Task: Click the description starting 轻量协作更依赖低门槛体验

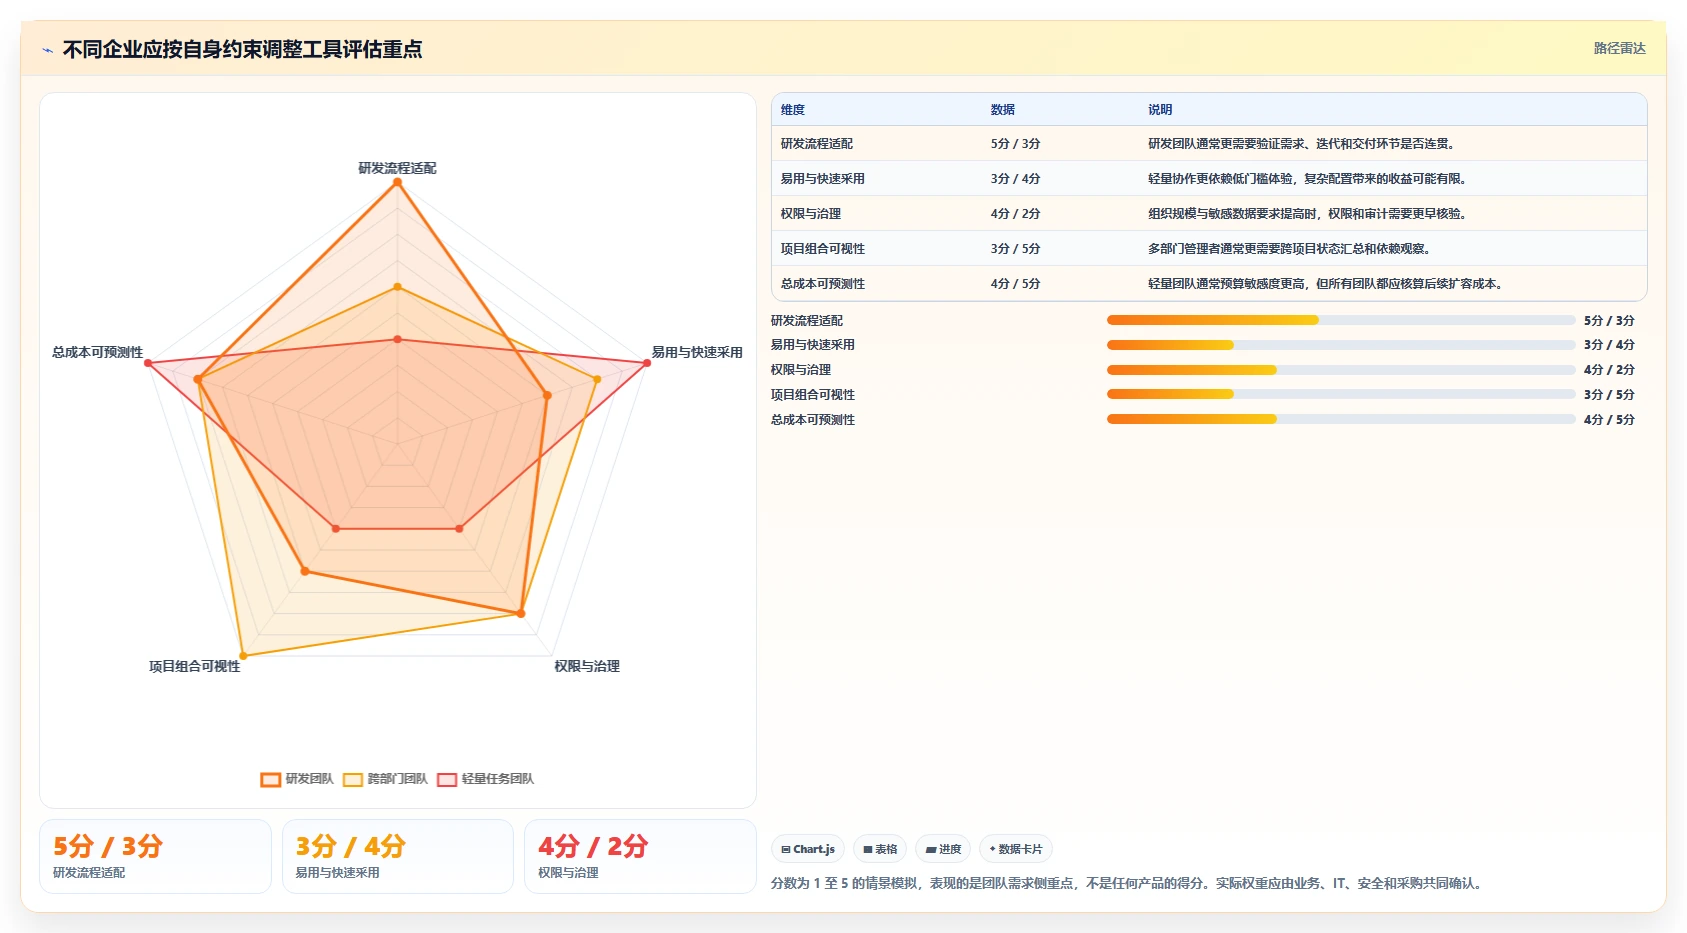Action: pos(1309,179)
